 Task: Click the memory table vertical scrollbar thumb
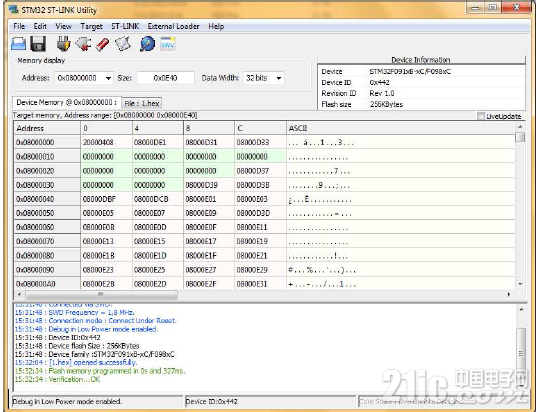[520, 137]
